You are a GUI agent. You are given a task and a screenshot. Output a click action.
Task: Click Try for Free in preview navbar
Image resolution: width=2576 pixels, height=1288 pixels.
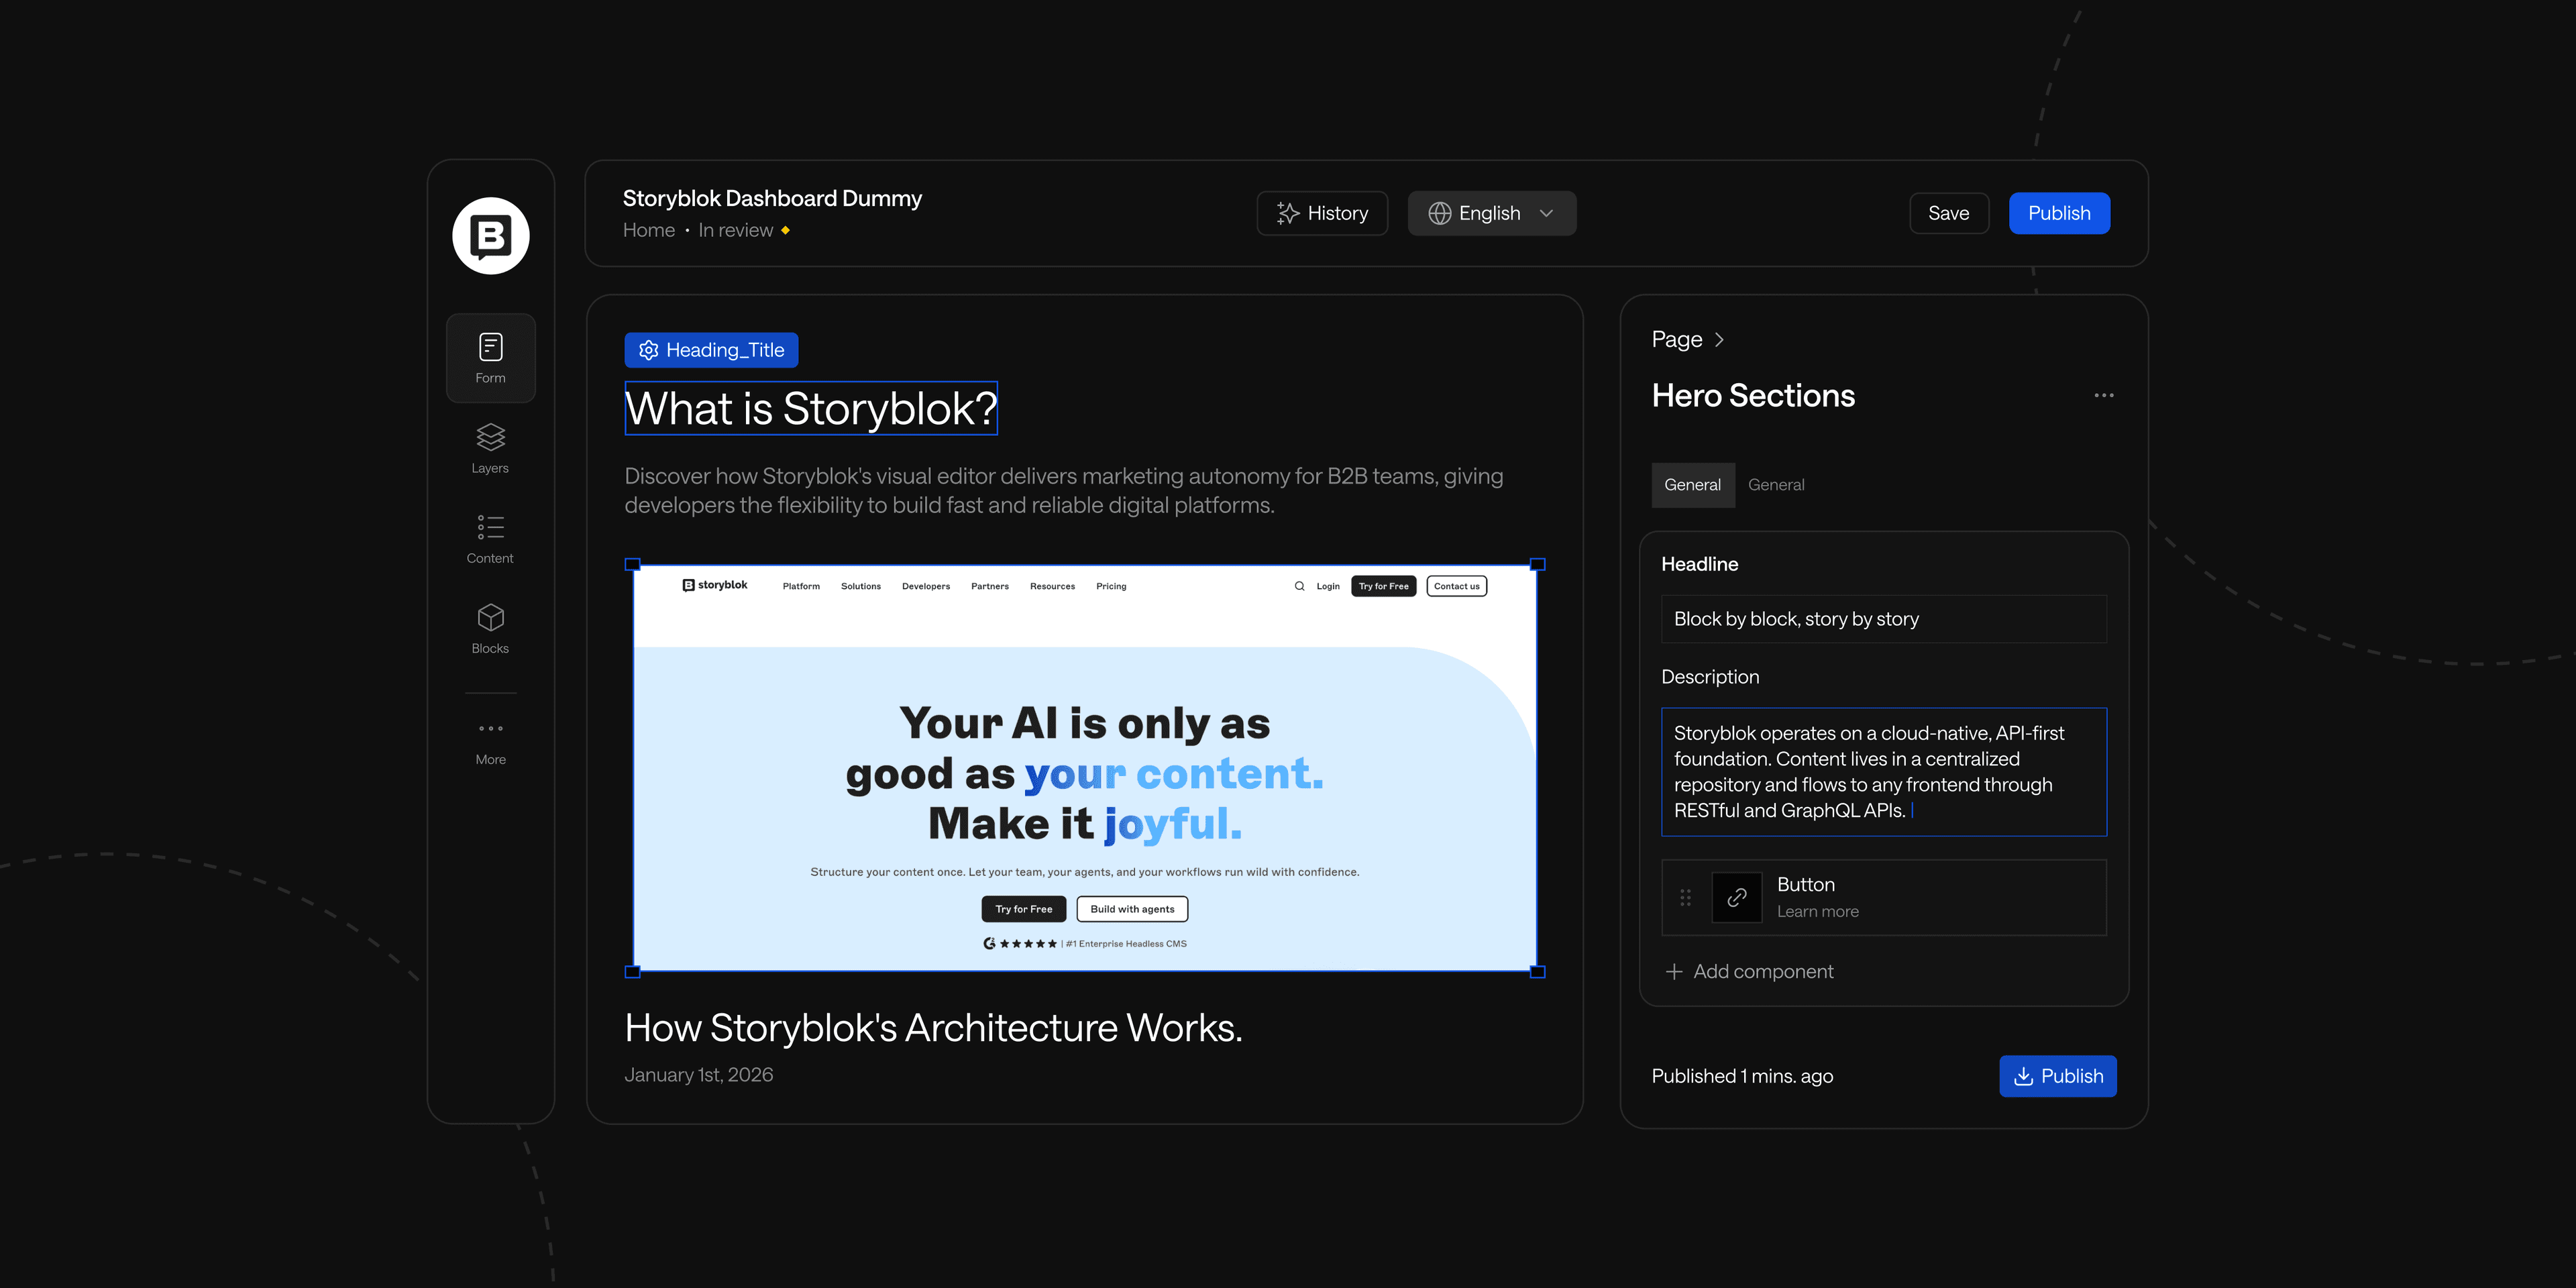tap(1384, 586)
